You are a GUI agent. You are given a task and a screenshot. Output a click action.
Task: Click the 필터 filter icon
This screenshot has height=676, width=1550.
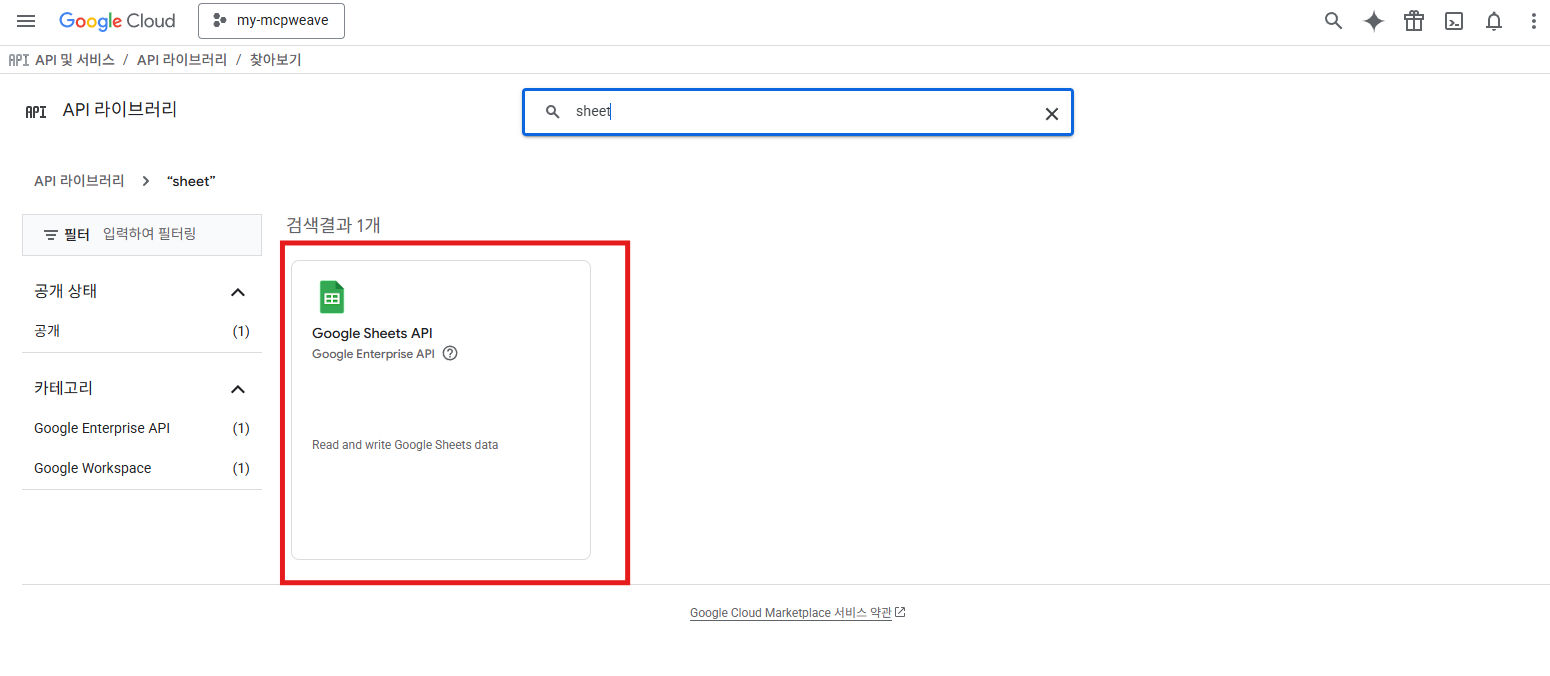[x=51, y=234]
